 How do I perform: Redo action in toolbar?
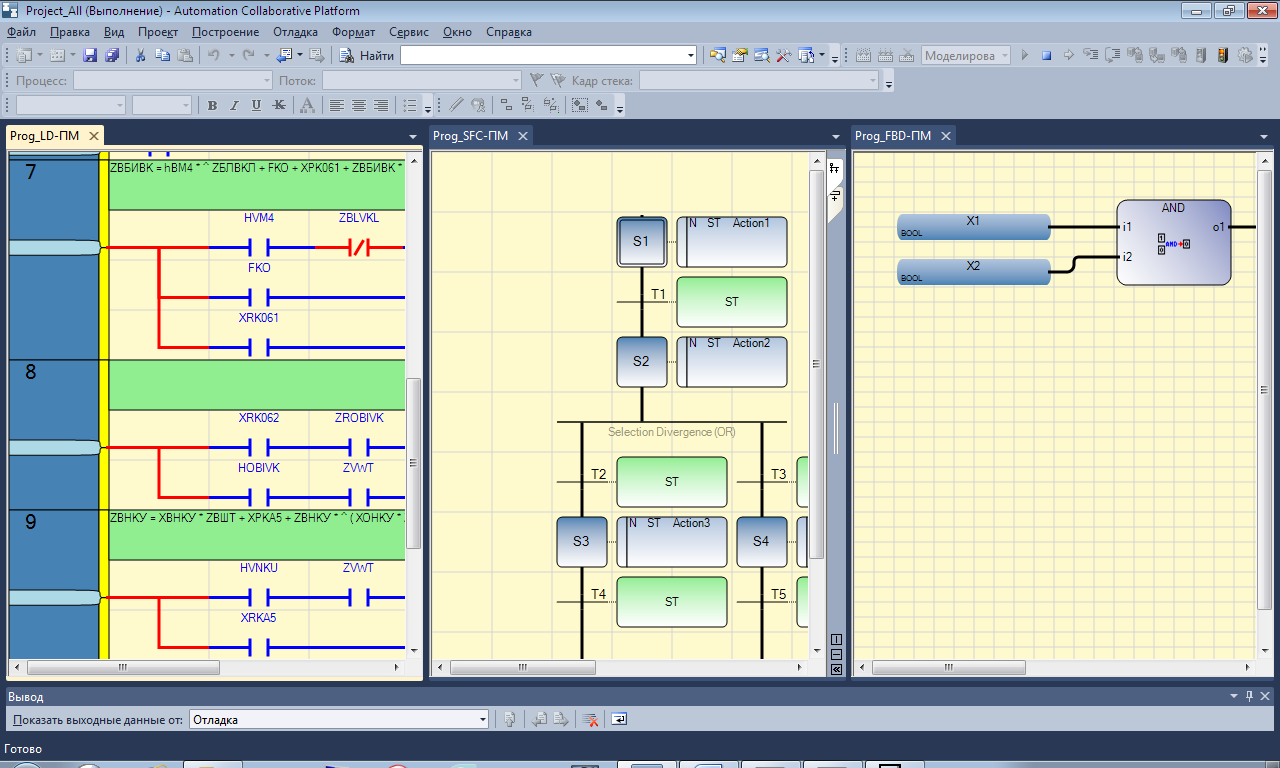pyautogui.click(x=247, y=55)
